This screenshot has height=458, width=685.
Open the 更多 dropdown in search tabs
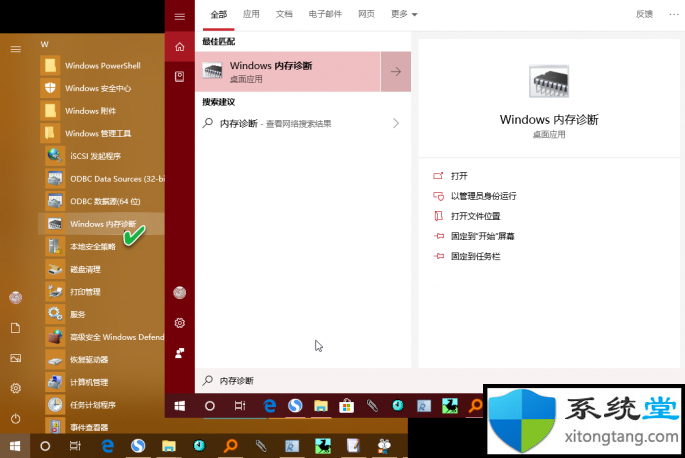coord(404,14)
